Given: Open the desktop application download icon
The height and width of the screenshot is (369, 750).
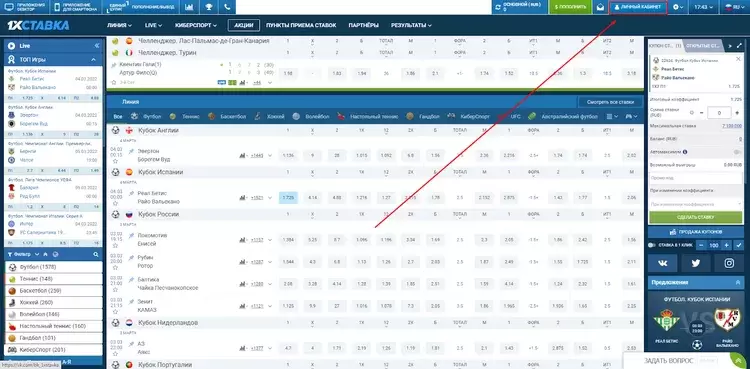Looking at the screenshot, I should [x=24, y=7].
